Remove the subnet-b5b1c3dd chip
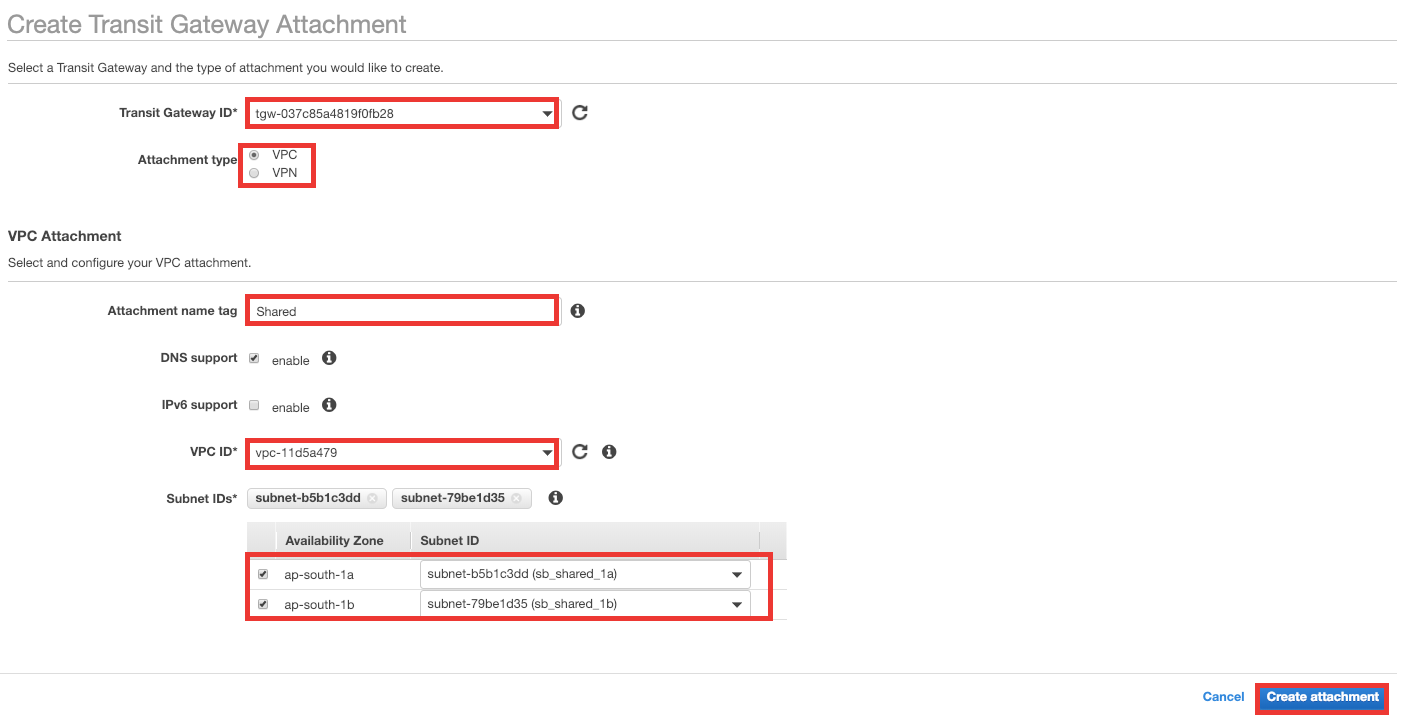The width and height of the screenshot is (1413, 725). point(374,498)
